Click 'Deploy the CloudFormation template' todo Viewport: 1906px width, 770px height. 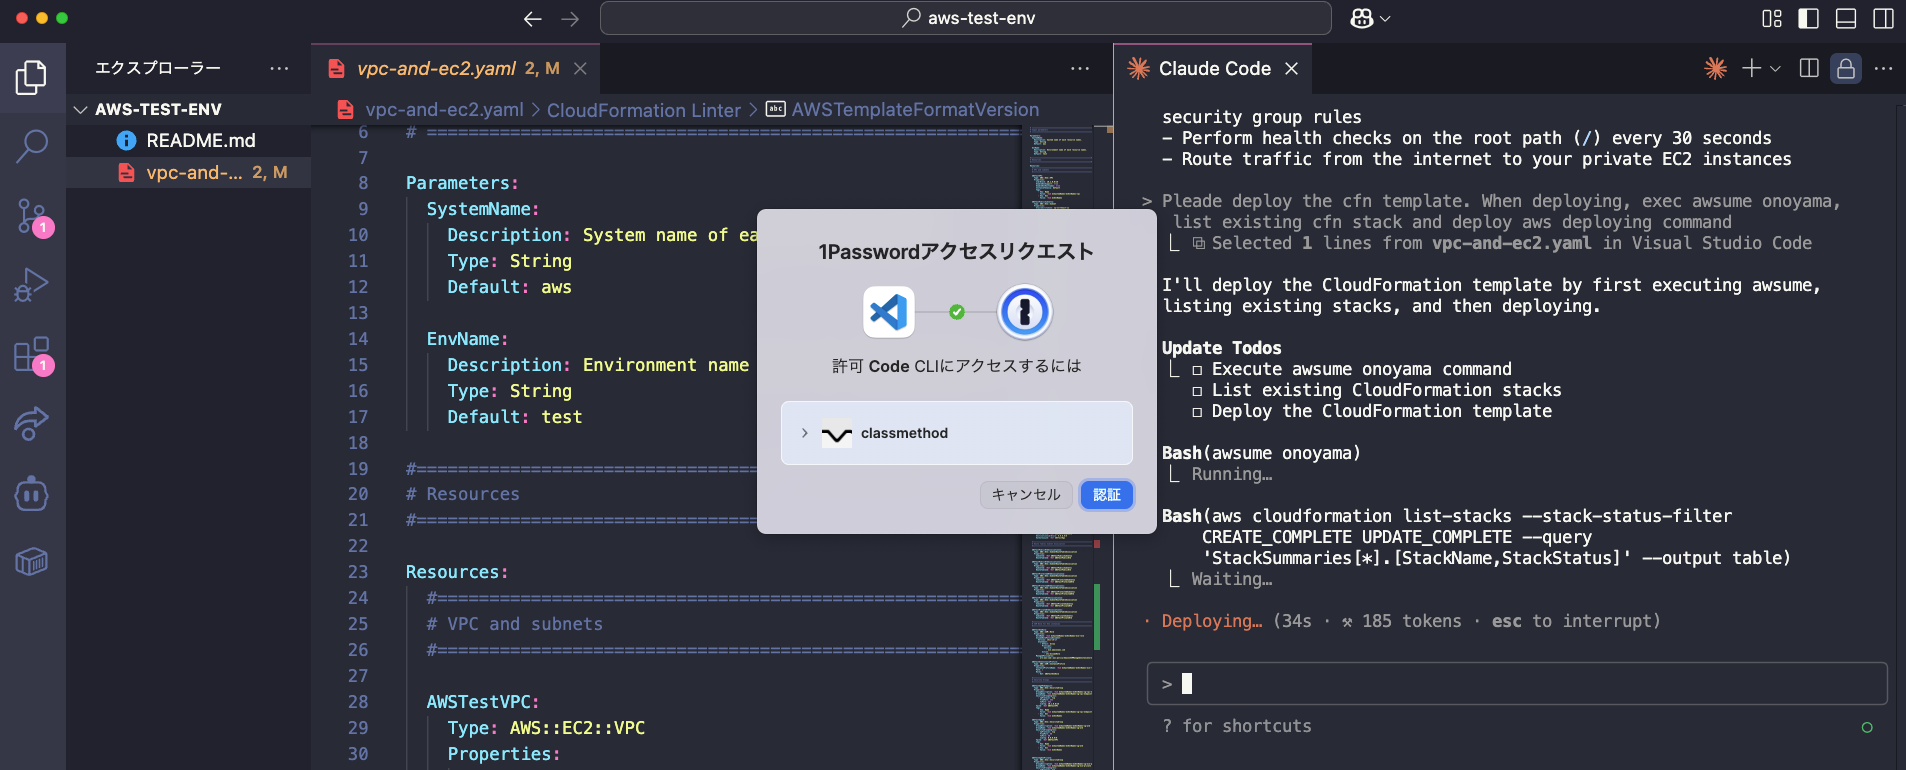1382,411
